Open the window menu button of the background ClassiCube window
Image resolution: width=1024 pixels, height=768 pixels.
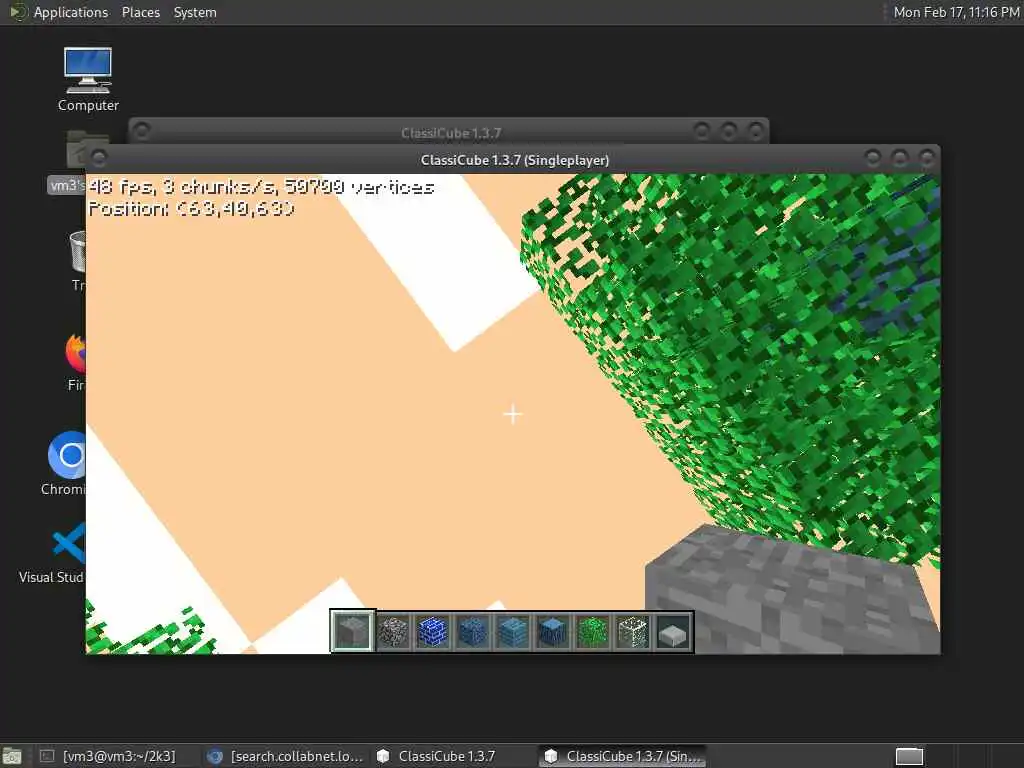[x=142, y=131]
